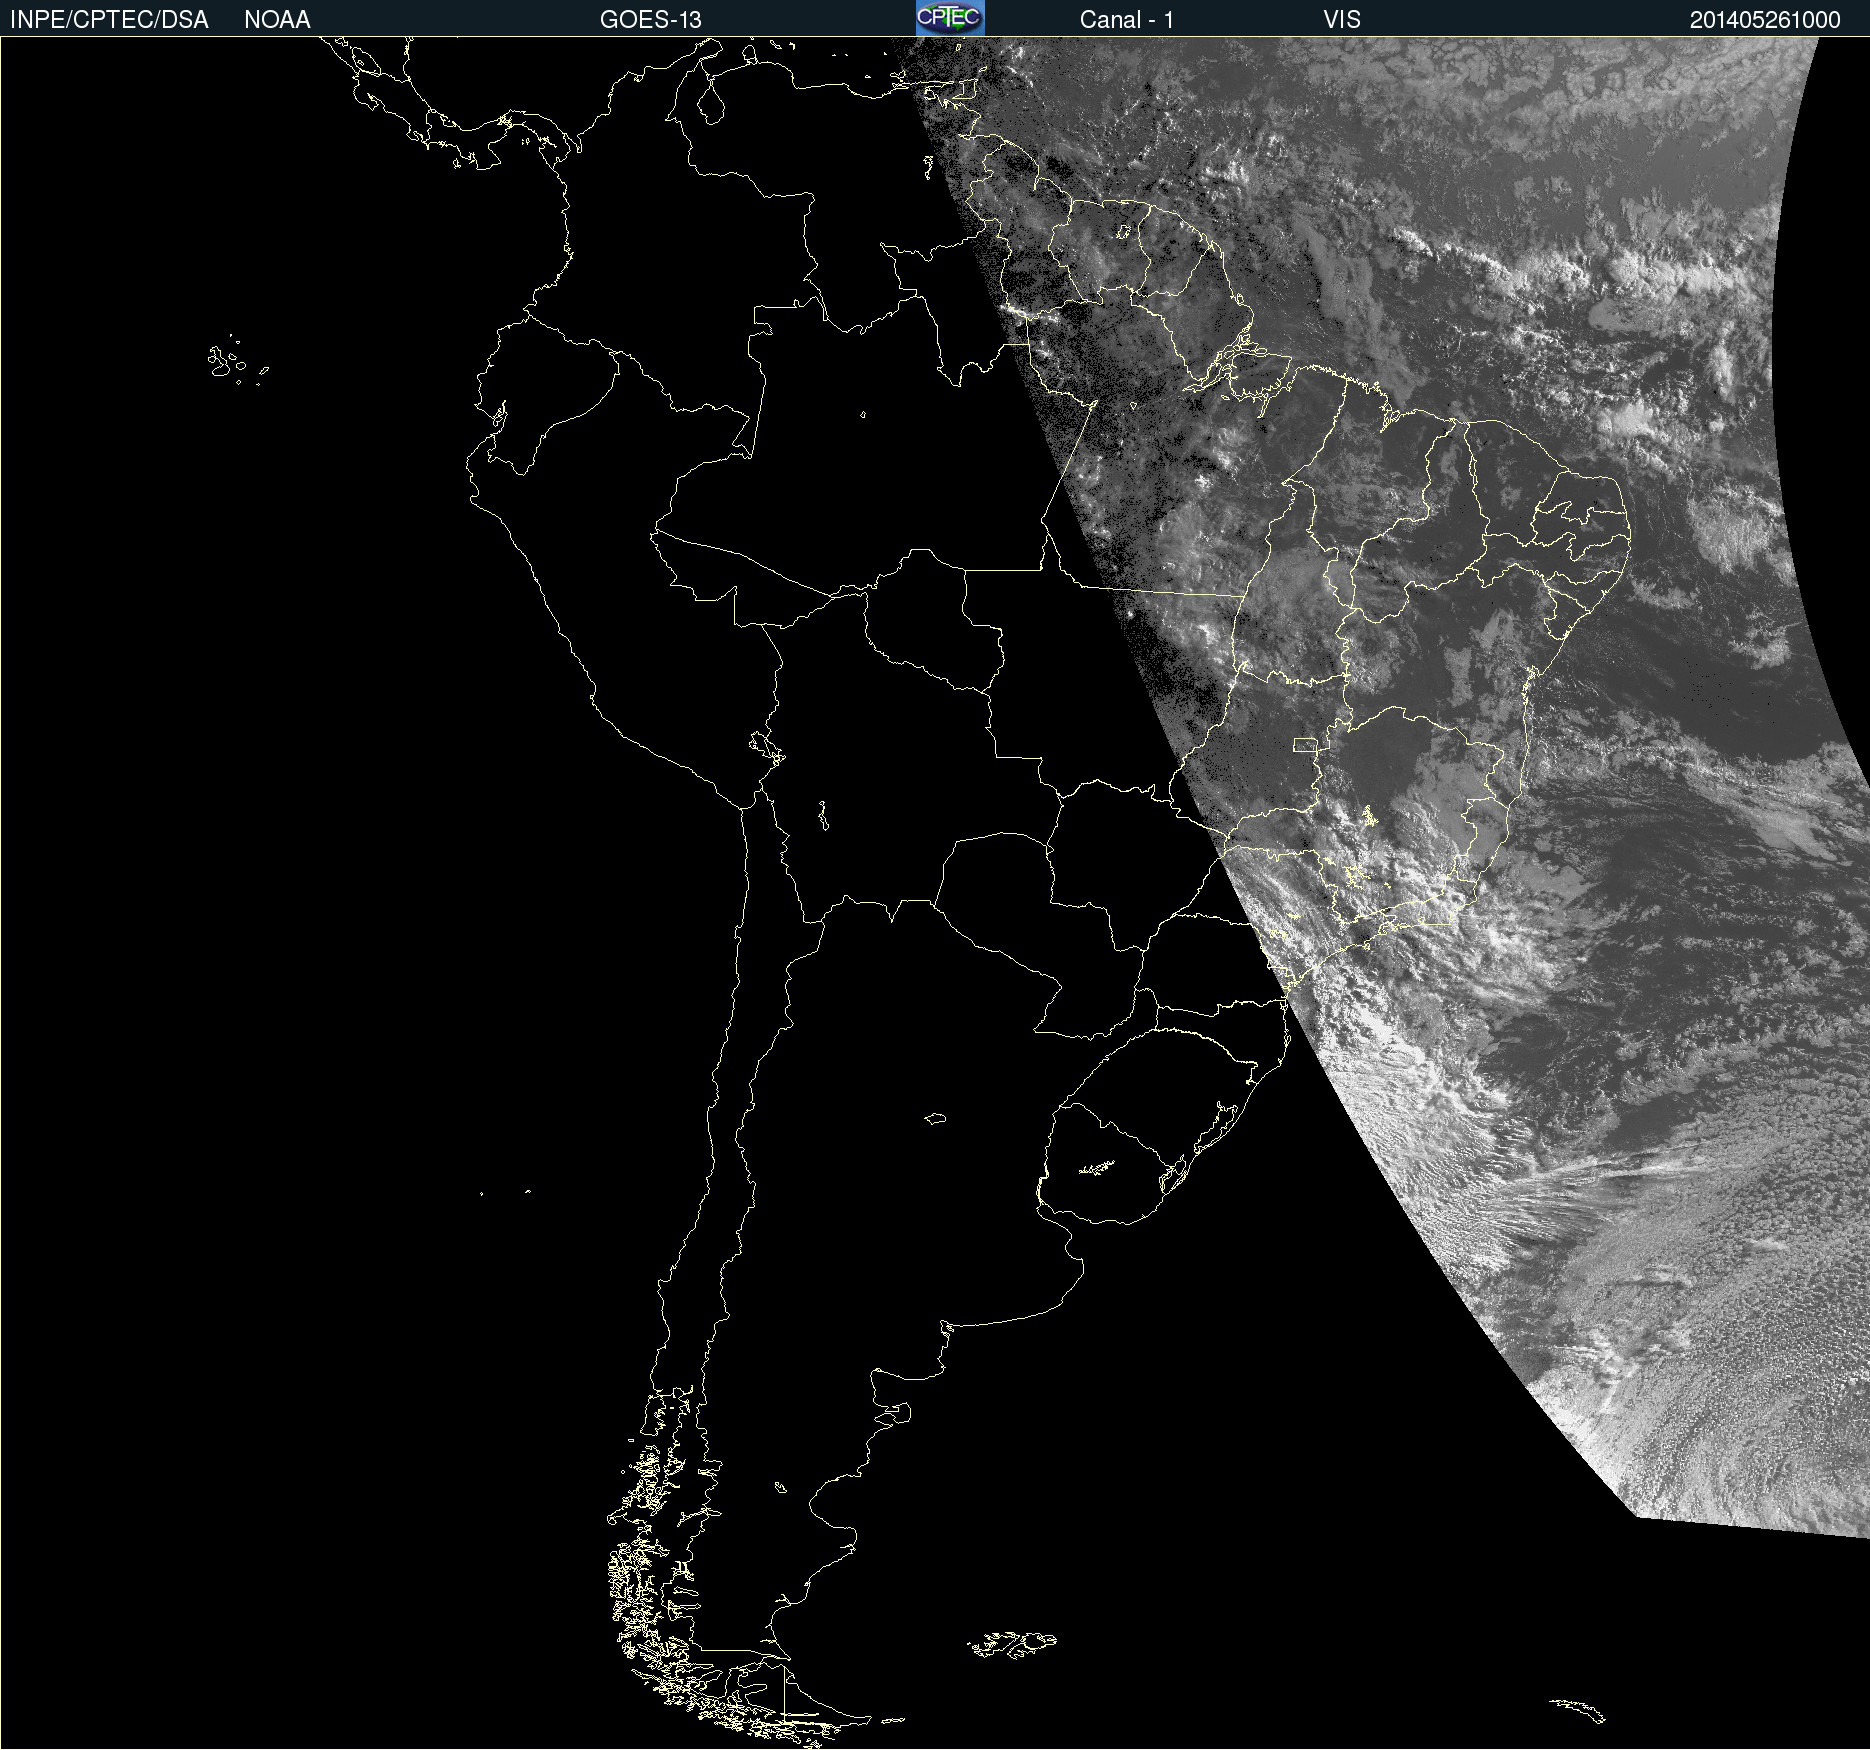
Task: Select the 201405261000 timestamp text
Action: tap(1764, 20)
